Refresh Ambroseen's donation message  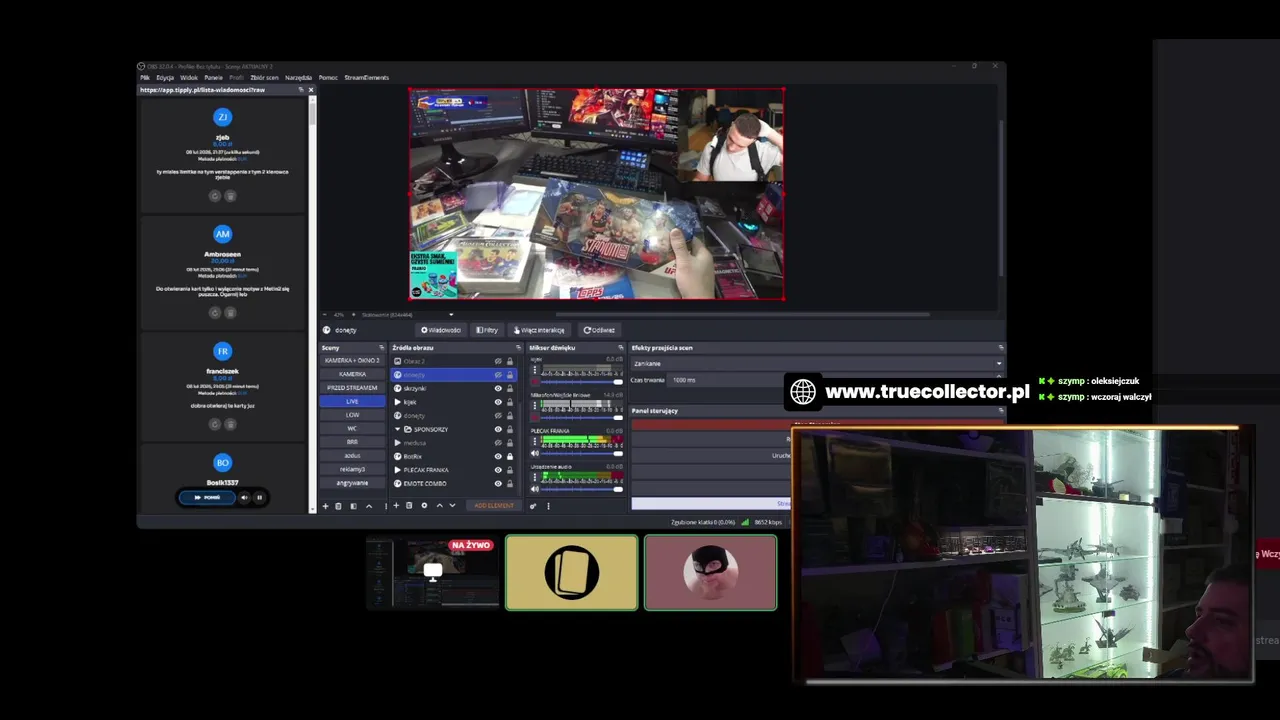click(x=214, y=313)
